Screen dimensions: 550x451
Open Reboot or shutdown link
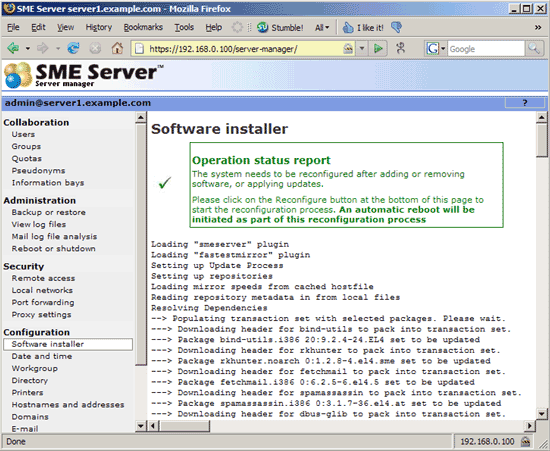(x=54, y=248)
